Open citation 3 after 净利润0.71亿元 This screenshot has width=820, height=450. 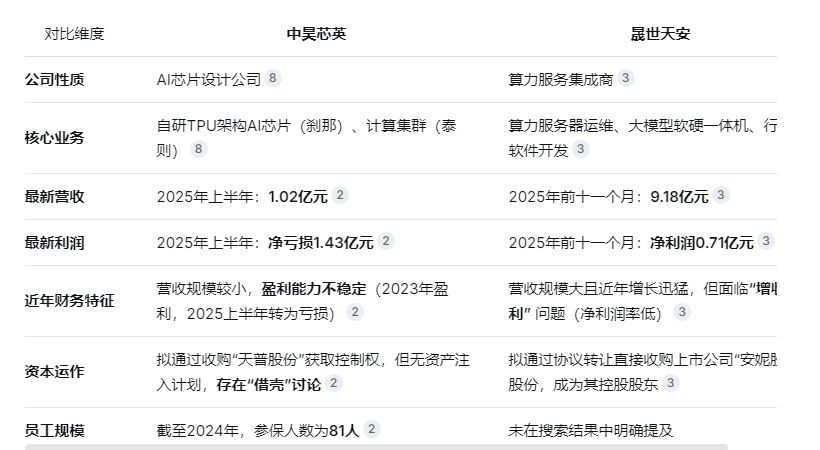[x=766, y=242]
